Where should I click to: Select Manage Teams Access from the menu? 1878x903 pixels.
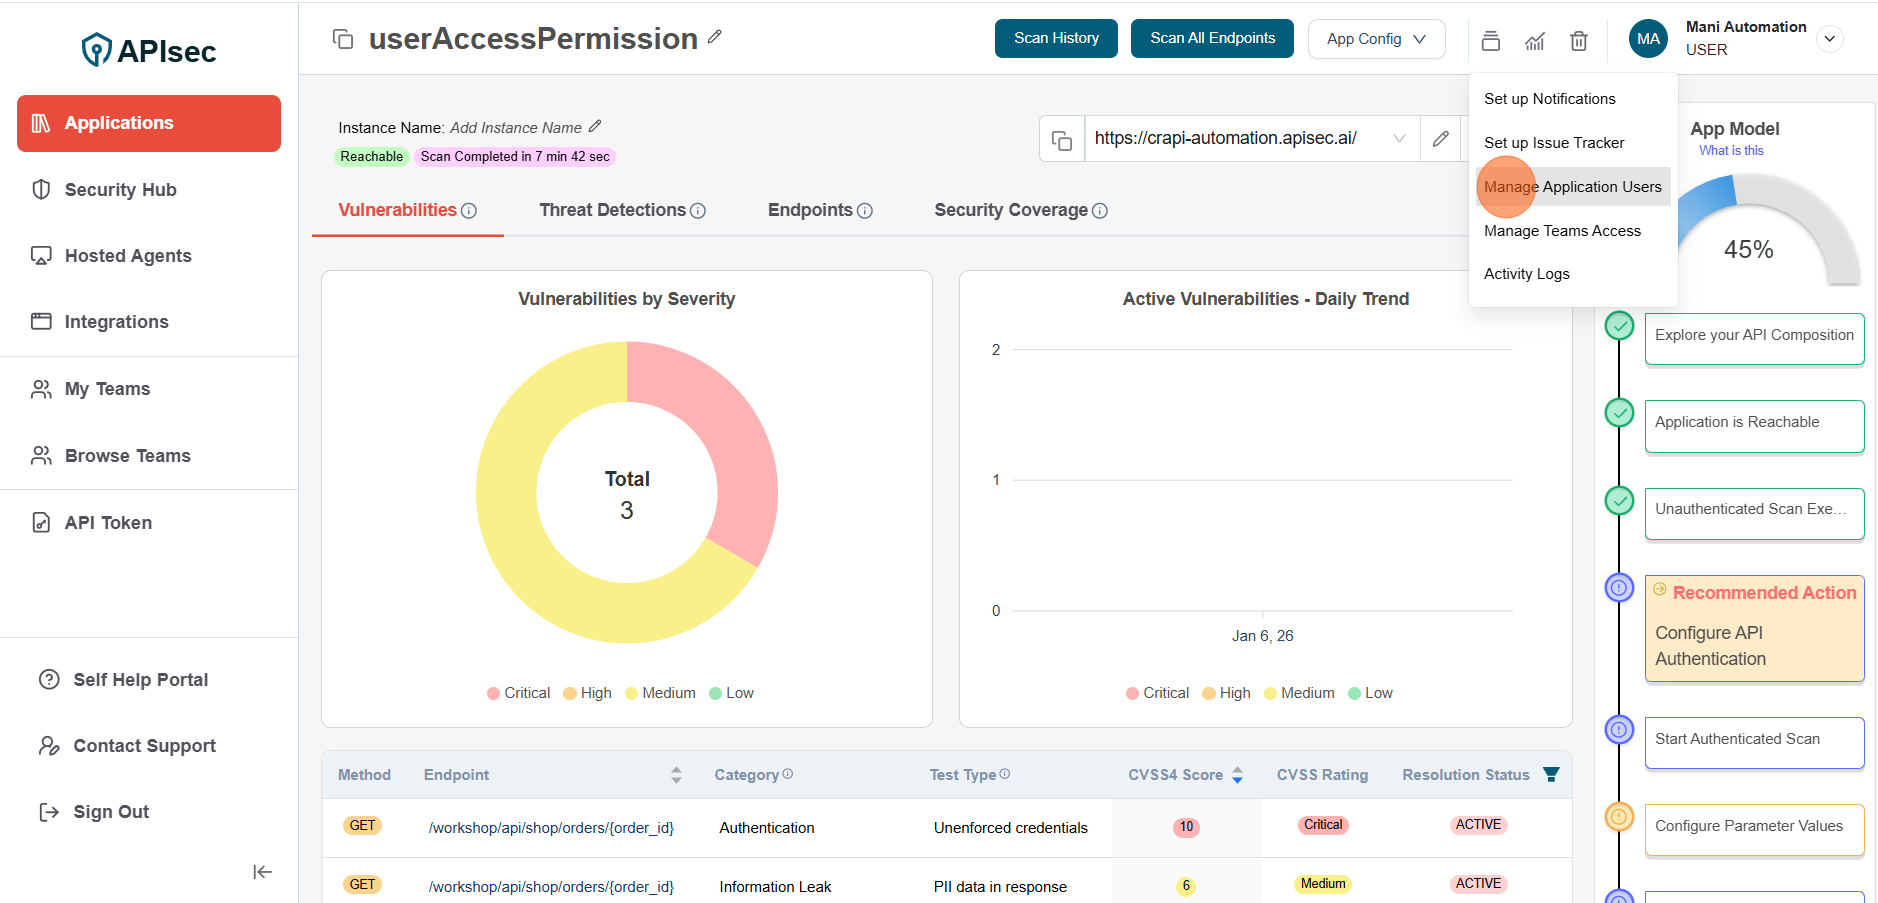pos(1562,231)
